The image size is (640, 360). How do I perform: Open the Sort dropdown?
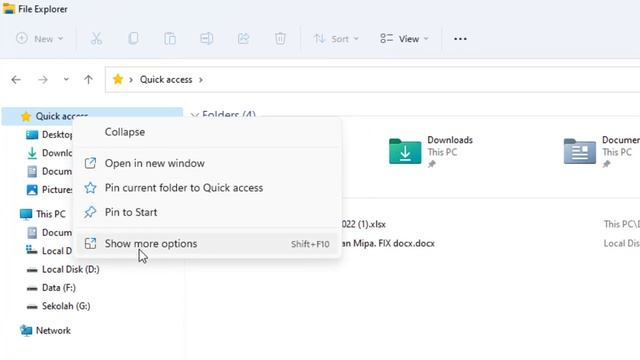coord(336,39)
